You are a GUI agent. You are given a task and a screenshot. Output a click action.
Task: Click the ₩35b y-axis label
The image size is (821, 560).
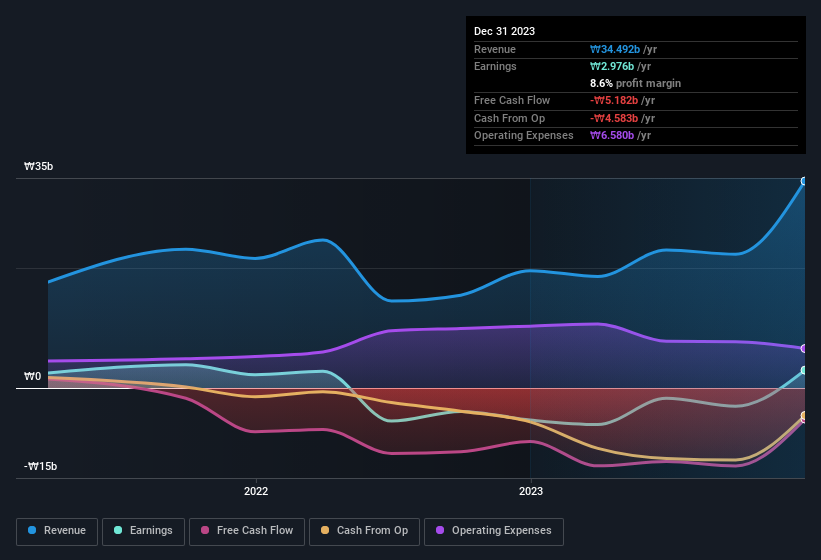tap(38, 166)
